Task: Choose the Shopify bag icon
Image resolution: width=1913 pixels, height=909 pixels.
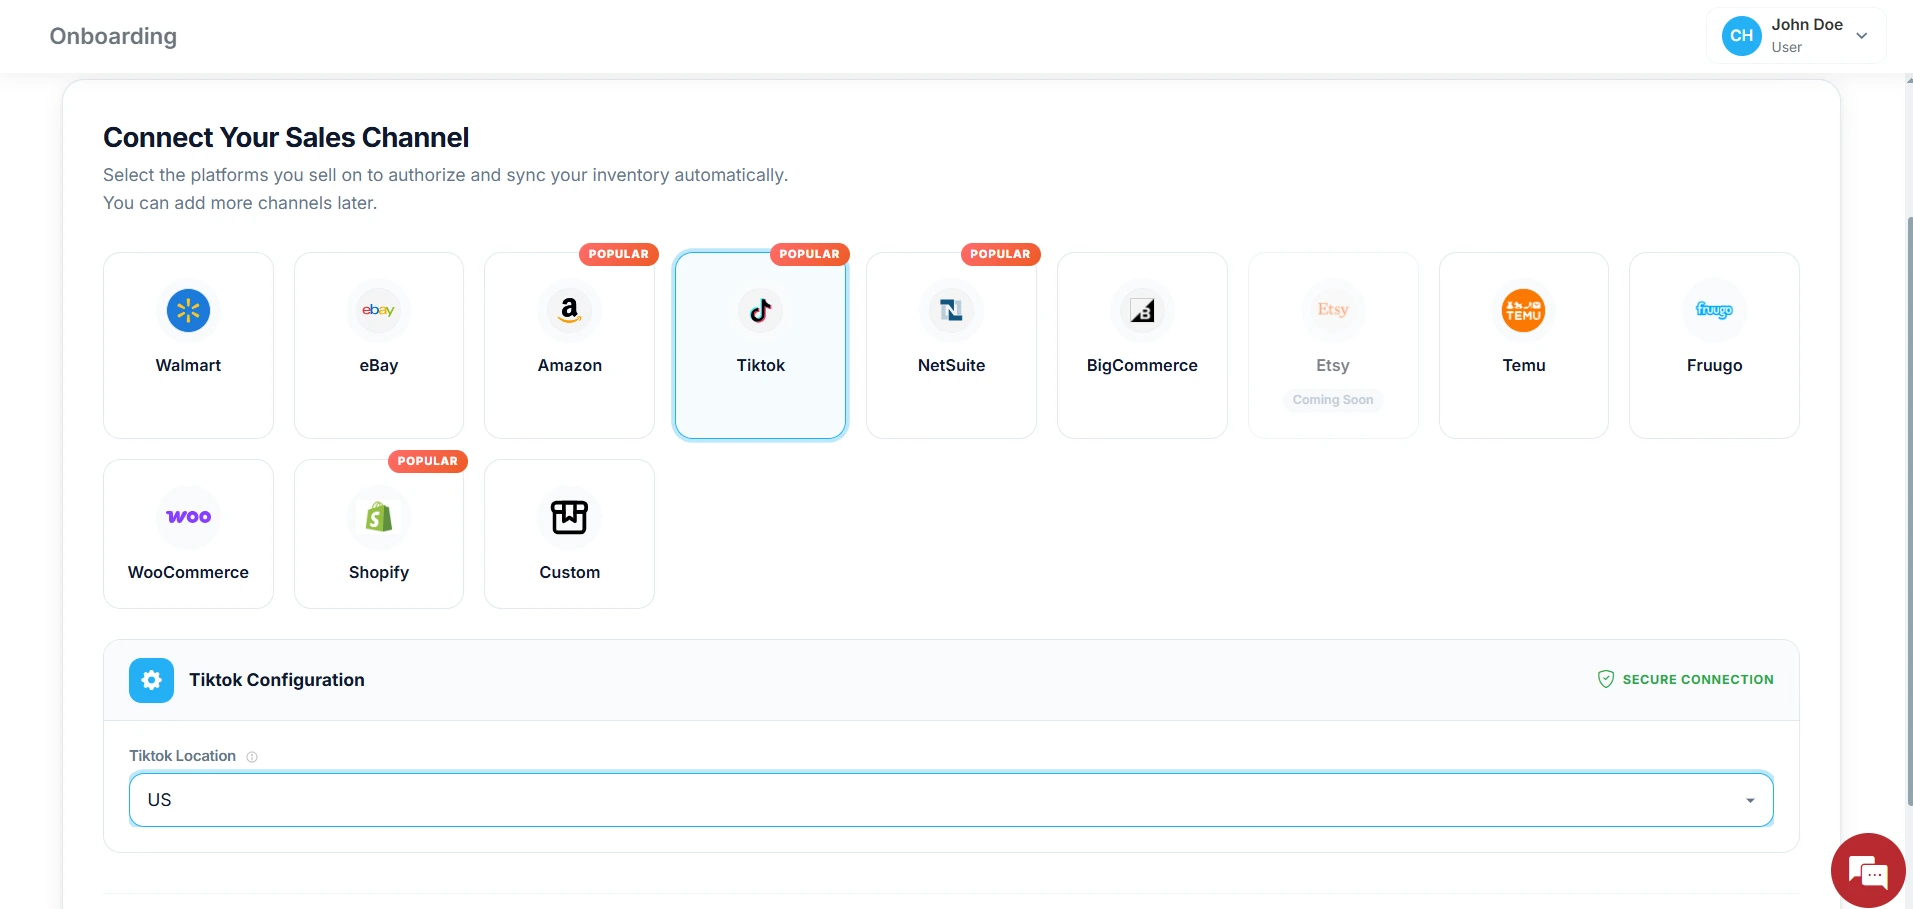Action: pyautogui.click(x=378, y=517)
